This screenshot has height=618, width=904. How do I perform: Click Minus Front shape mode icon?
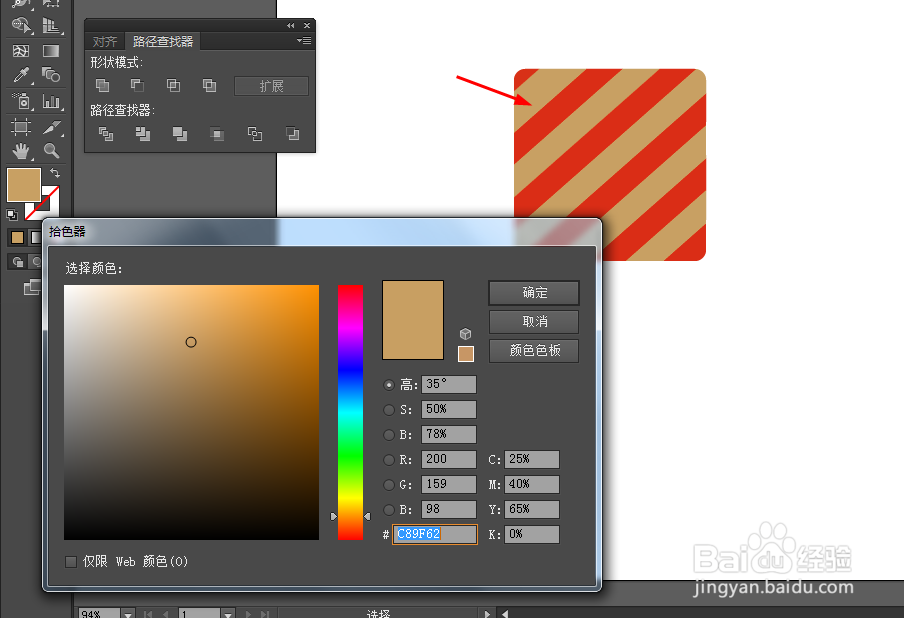pyautogui.click(x=137, y=85)
